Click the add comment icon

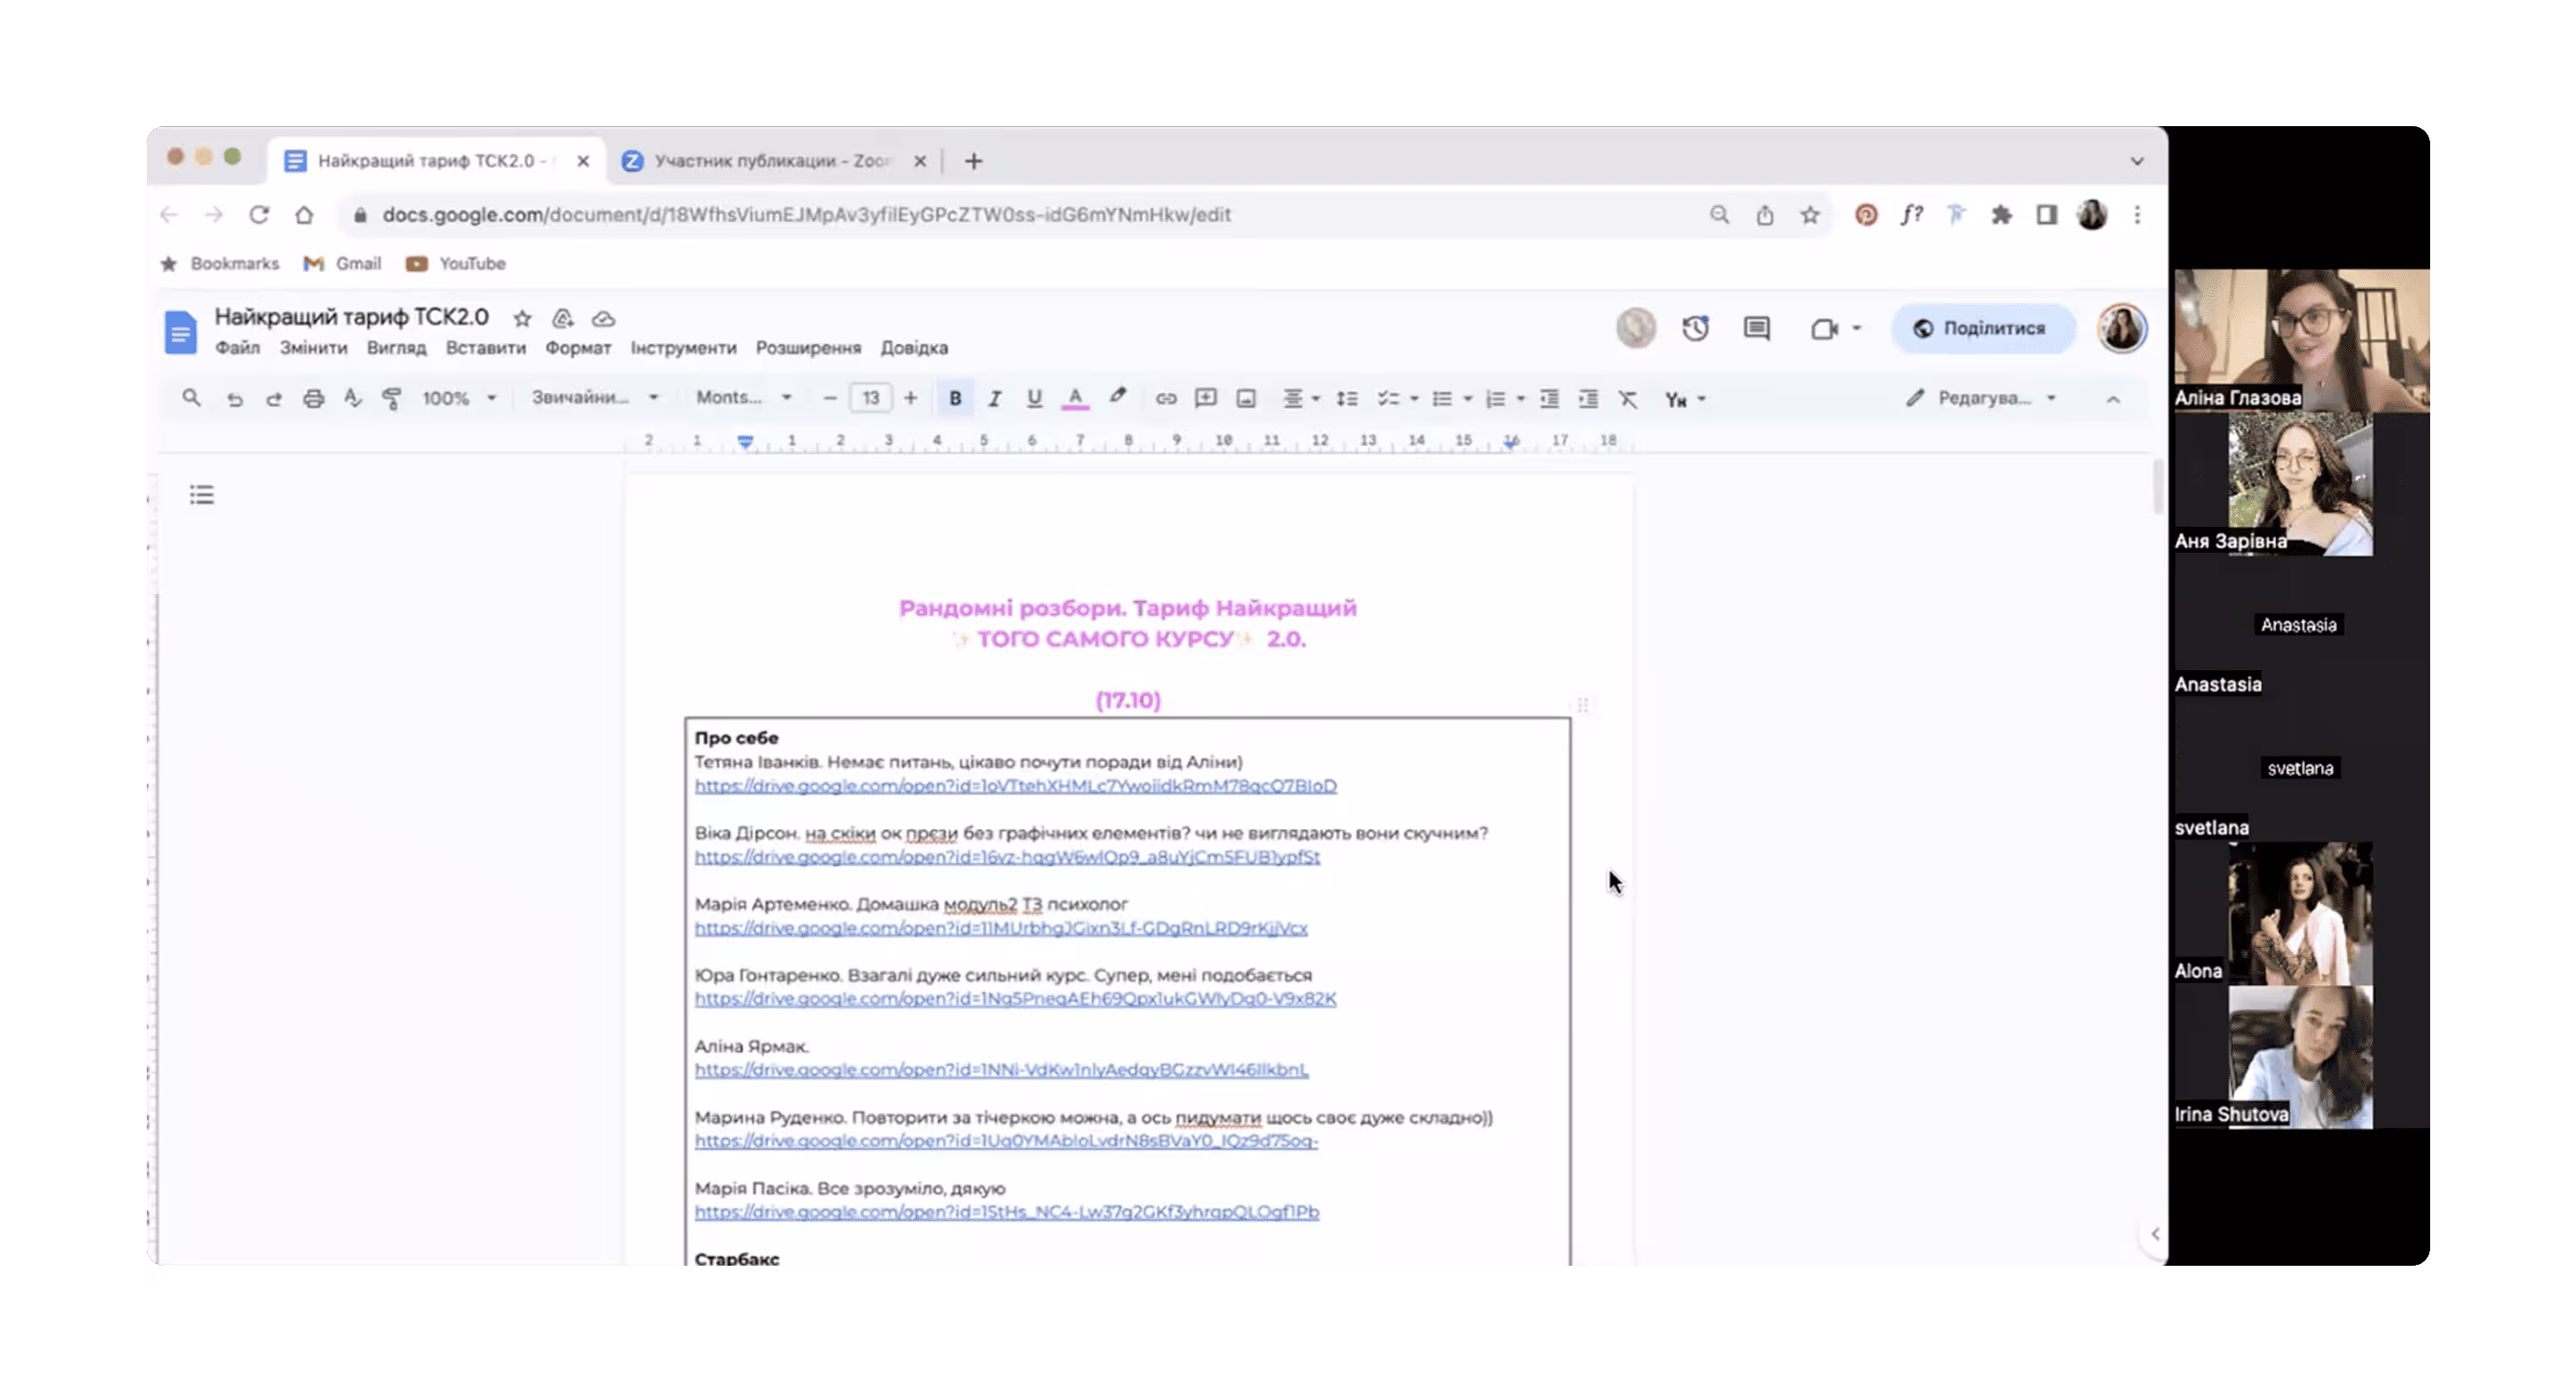pyautogui.click(x=1206, y=399)
